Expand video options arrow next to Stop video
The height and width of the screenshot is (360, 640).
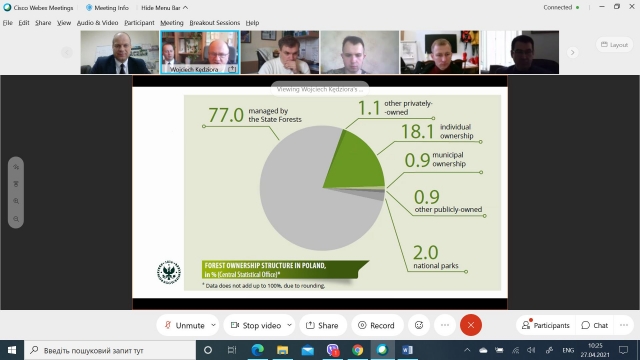(289, 325)
